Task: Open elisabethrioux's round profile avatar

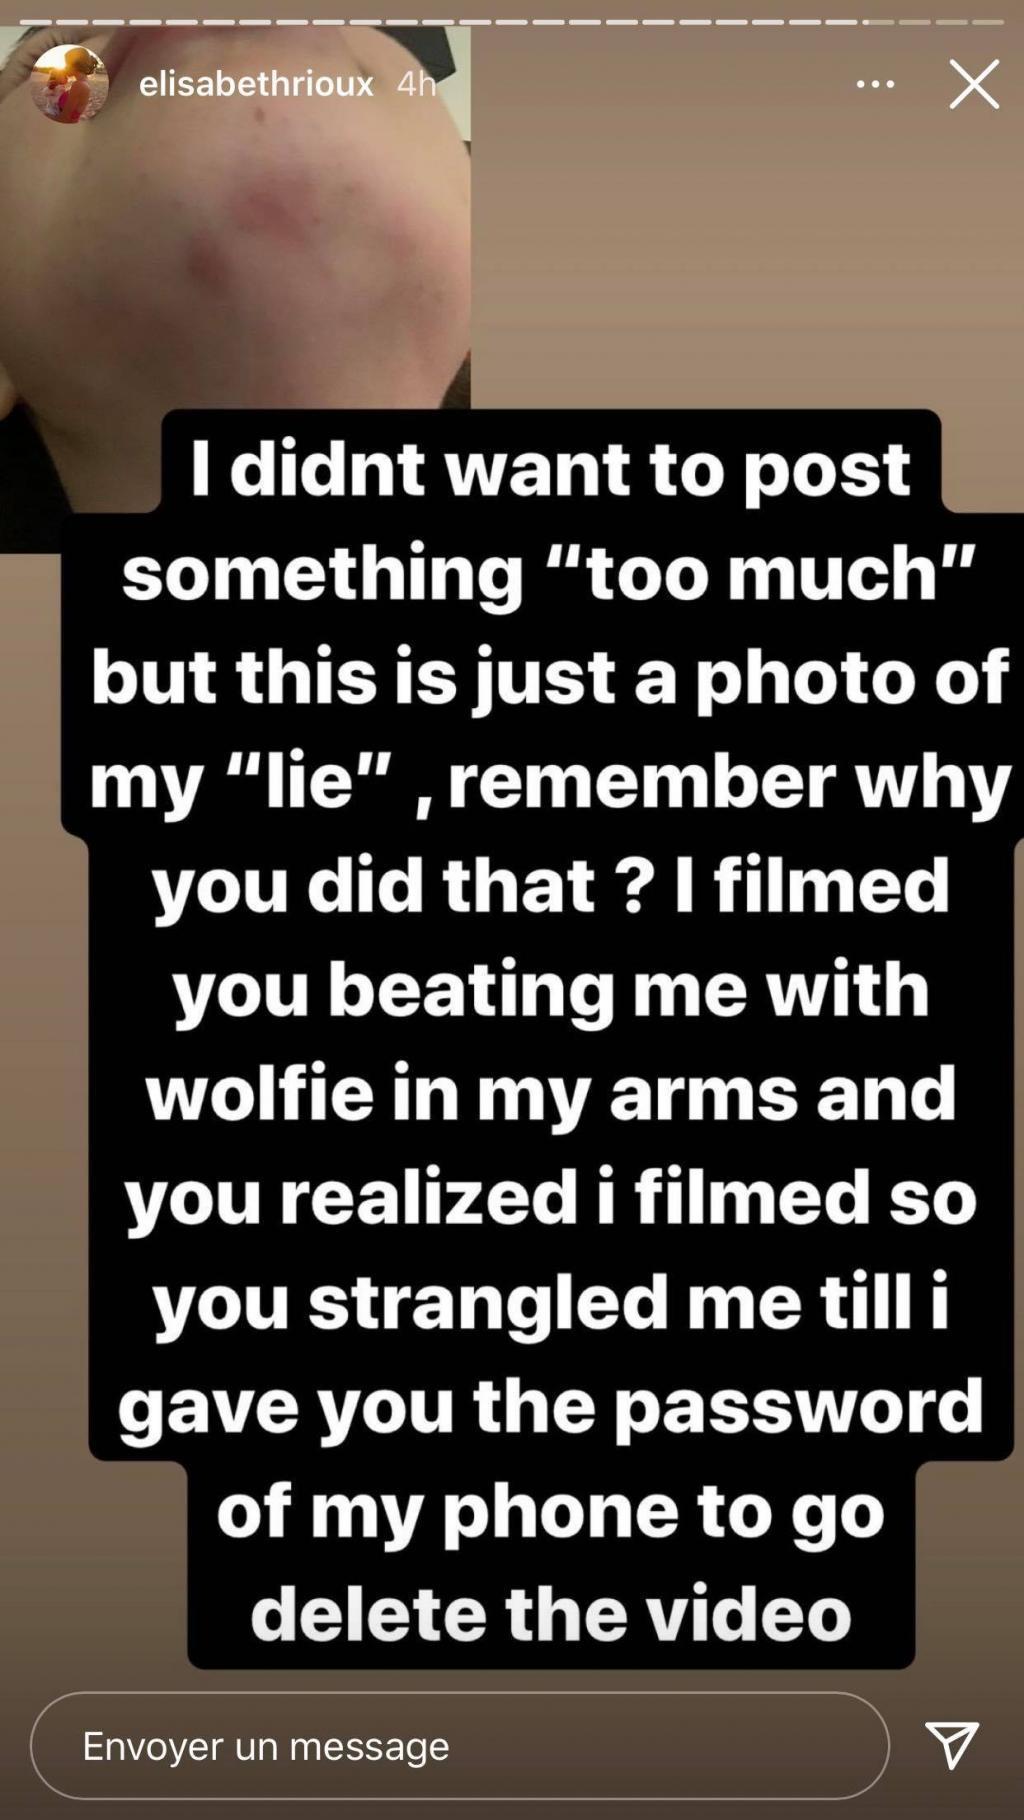Action: click(x=69, y=84)
